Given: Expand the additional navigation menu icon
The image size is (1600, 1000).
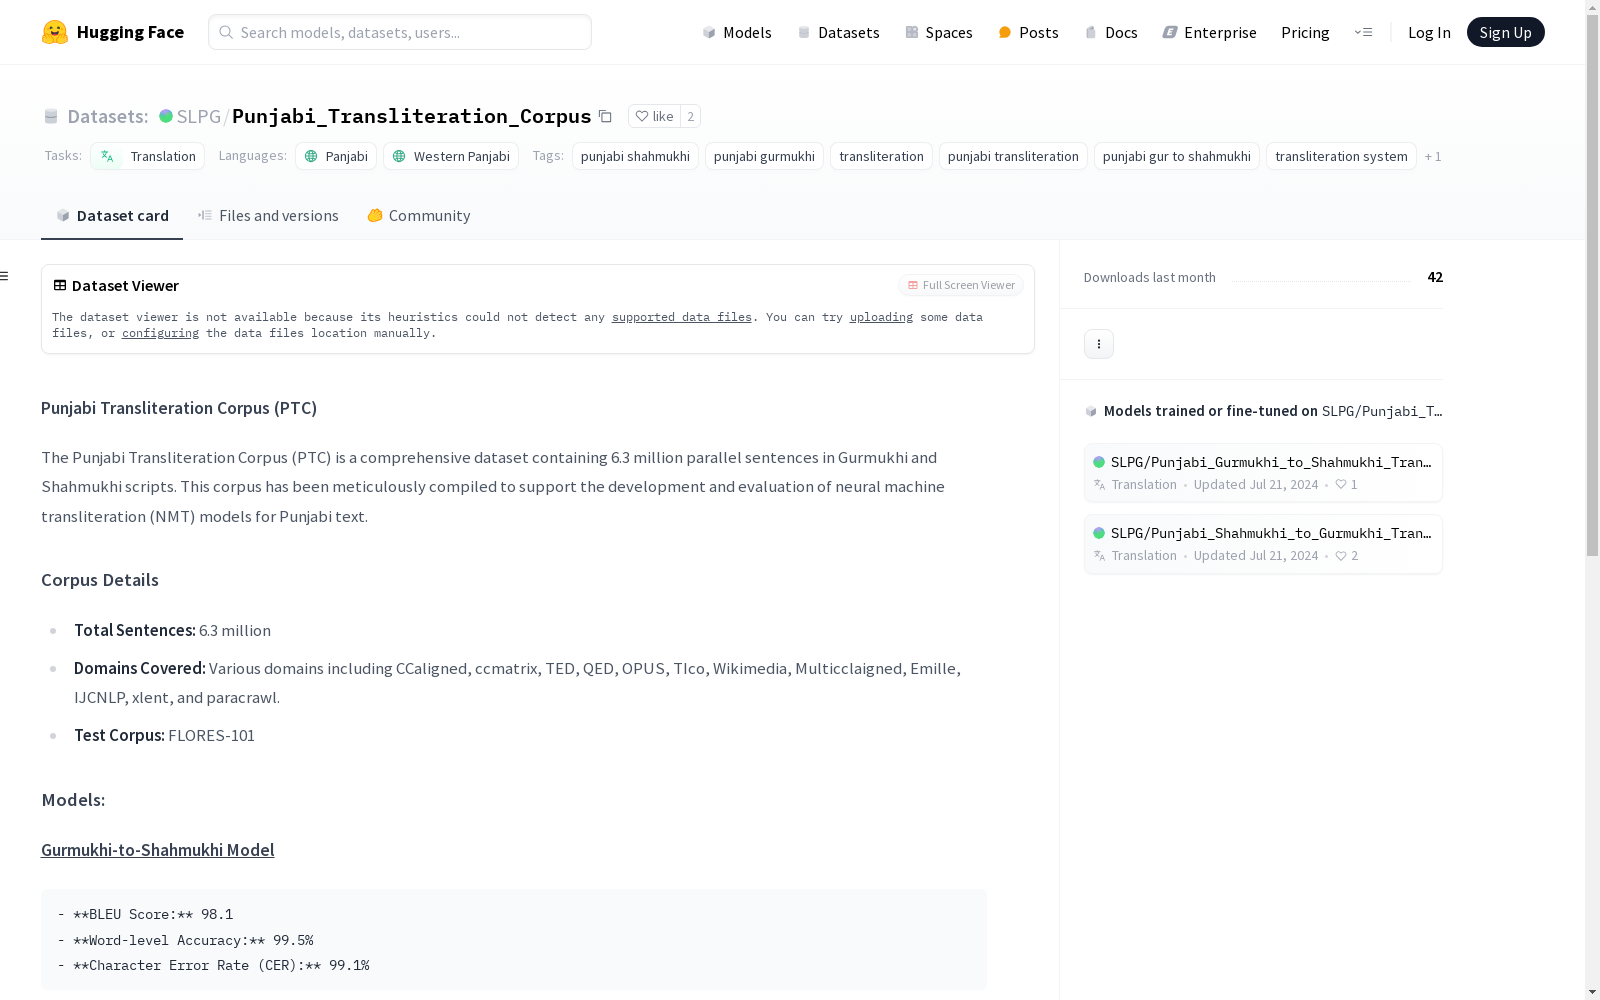Looking at the screenshot, I should tap(1363, 32).
